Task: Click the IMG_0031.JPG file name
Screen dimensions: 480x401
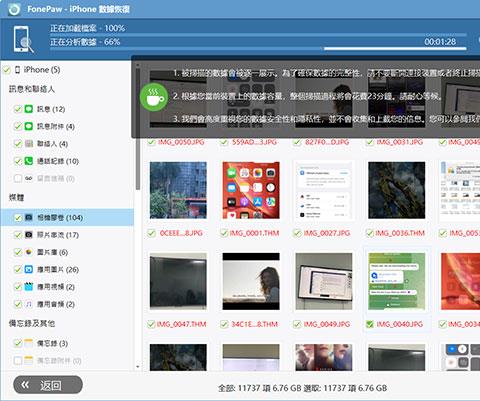Action: tap(400, 142)
